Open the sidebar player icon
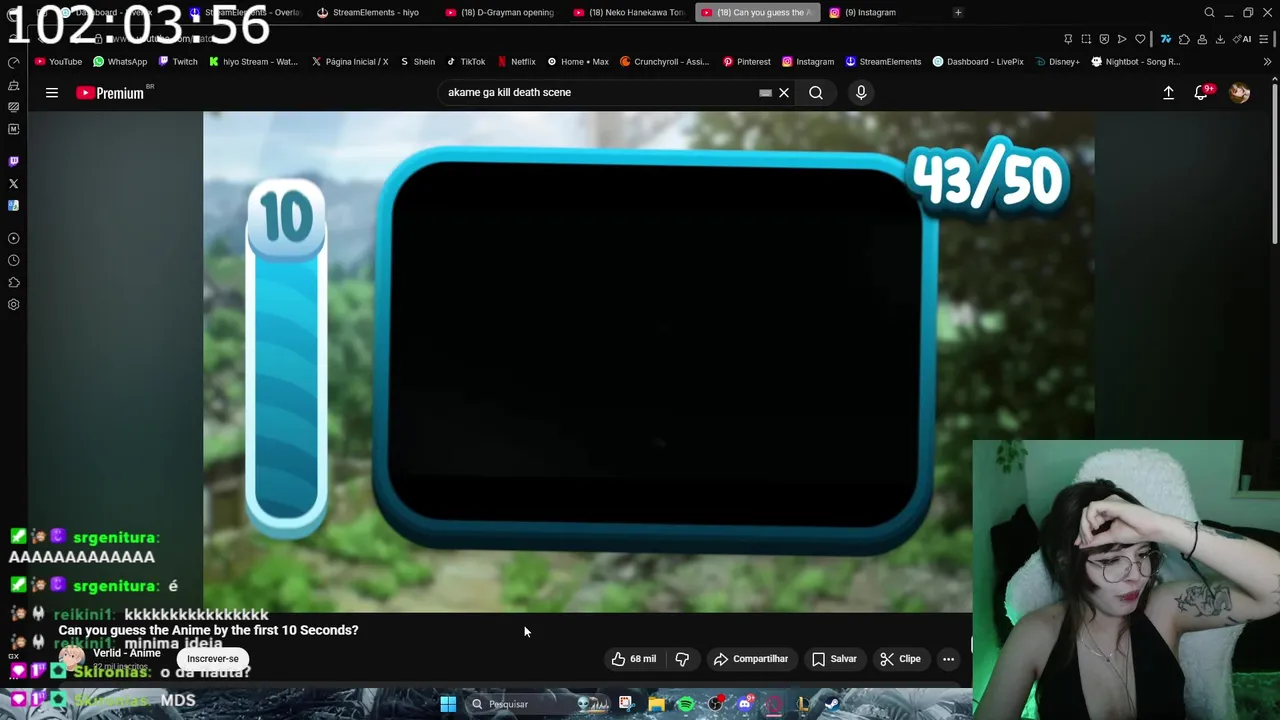 pyautogui.click(x=13, y=238)
